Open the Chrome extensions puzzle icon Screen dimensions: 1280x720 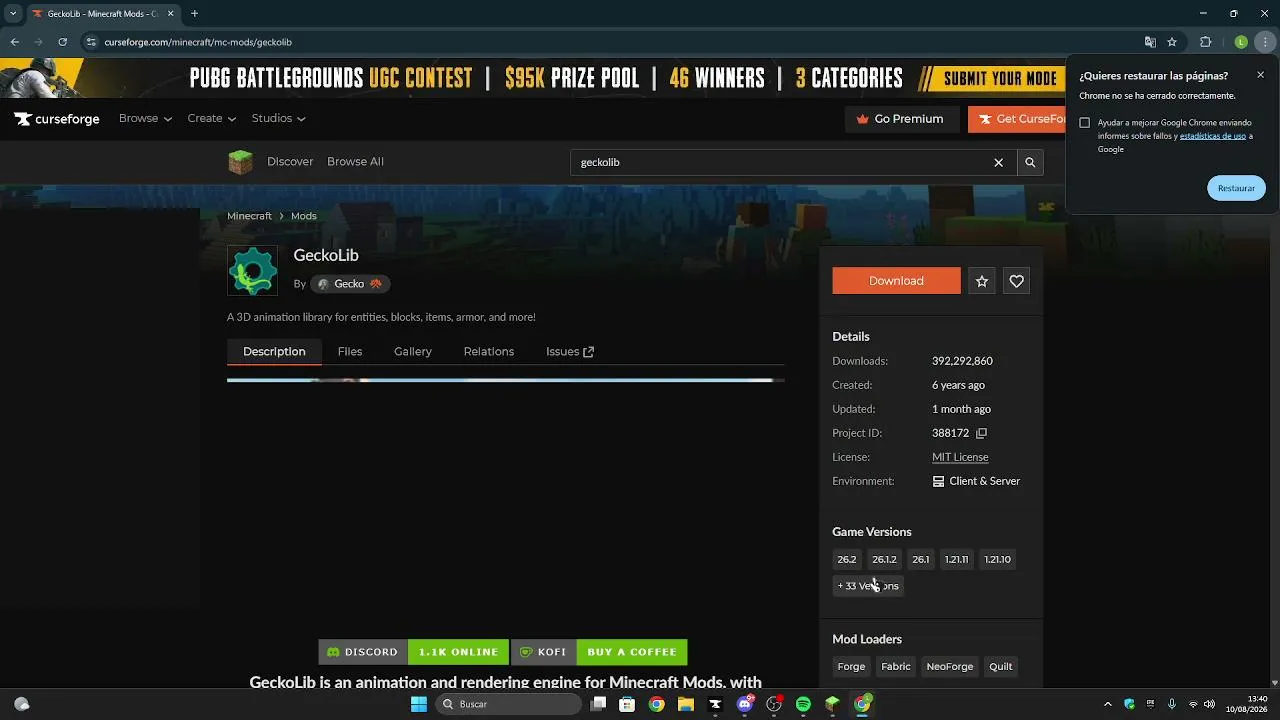[x=1205, y=42]
